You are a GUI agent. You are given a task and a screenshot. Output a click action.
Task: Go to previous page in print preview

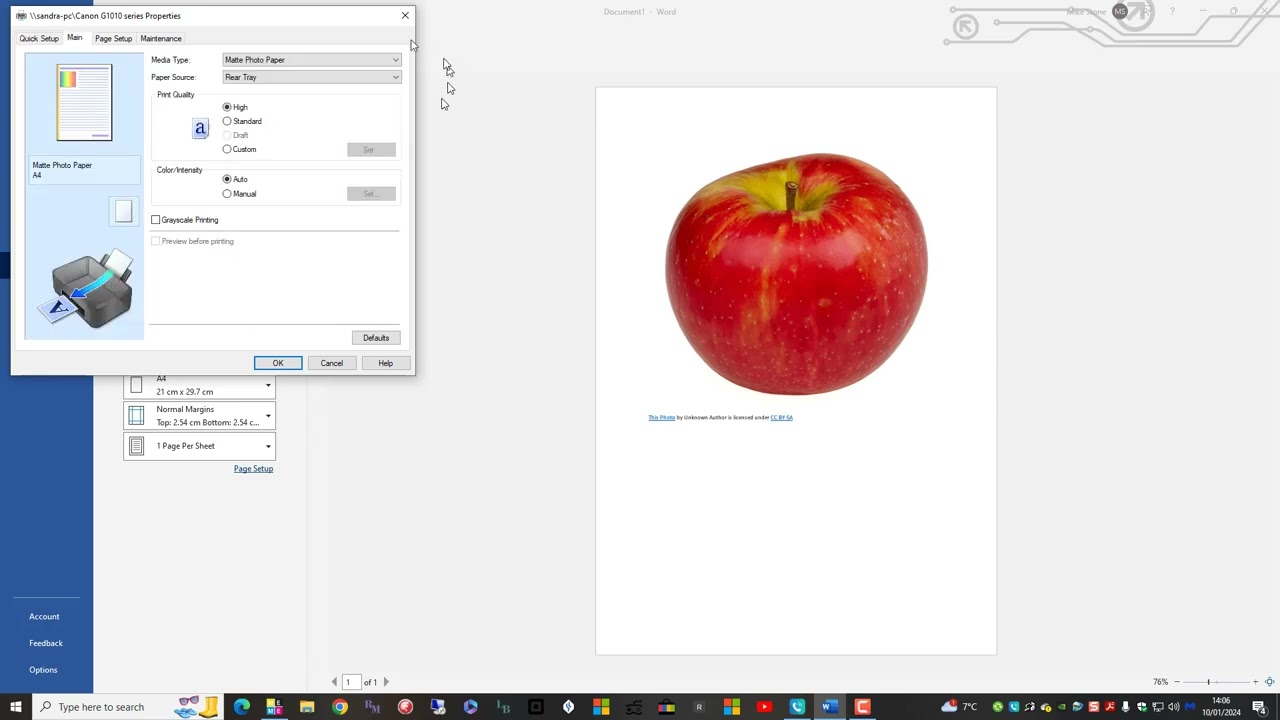click(335, 682)
